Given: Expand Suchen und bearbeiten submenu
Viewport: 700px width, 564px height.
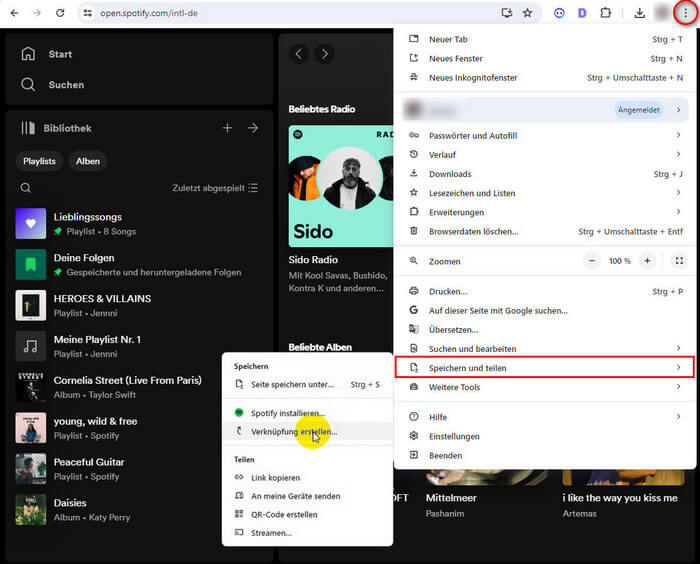Looking at the screenshot, I should (545, 349).
